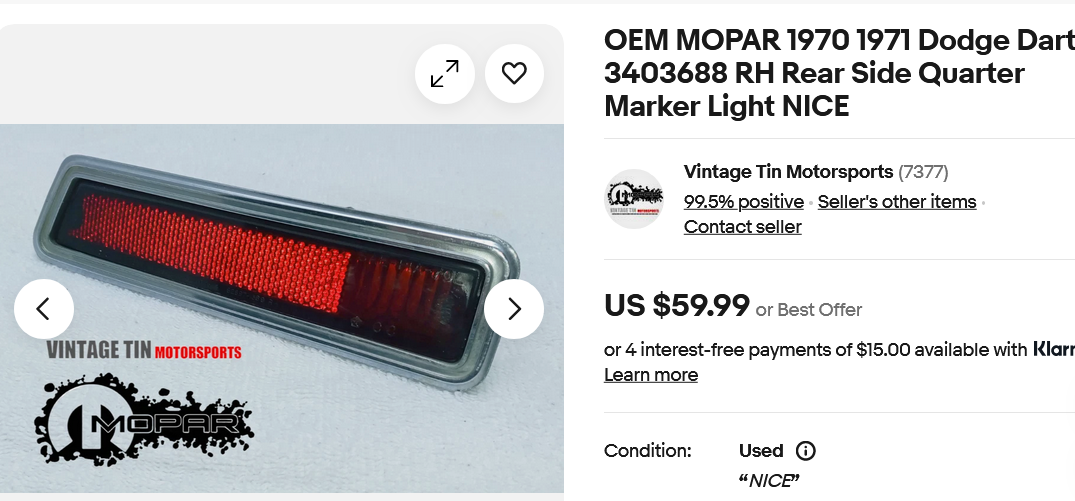Click the "NICE" condition note
The width and height of the screenshot is (1075, 501).
tap(770, 481)
